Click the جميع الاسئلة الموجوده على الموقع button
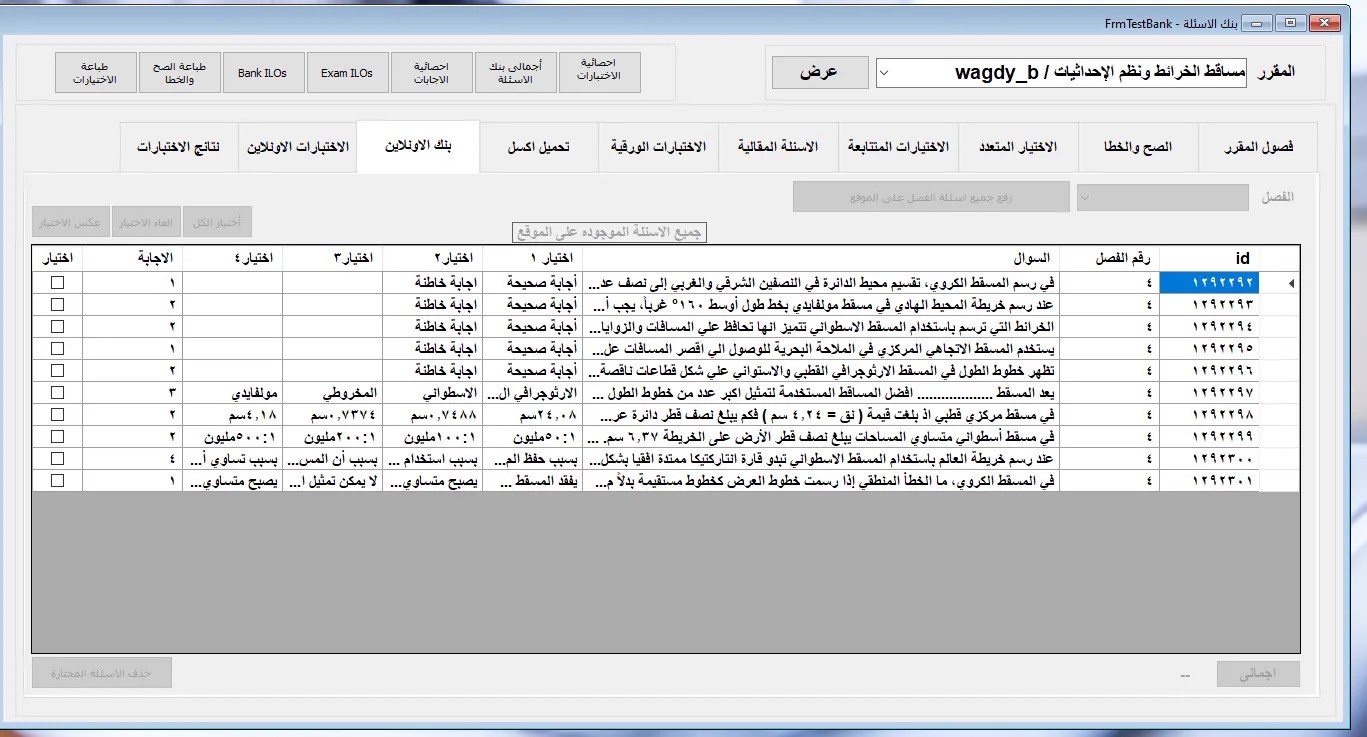1367x737 pixels. click(609, 232)
